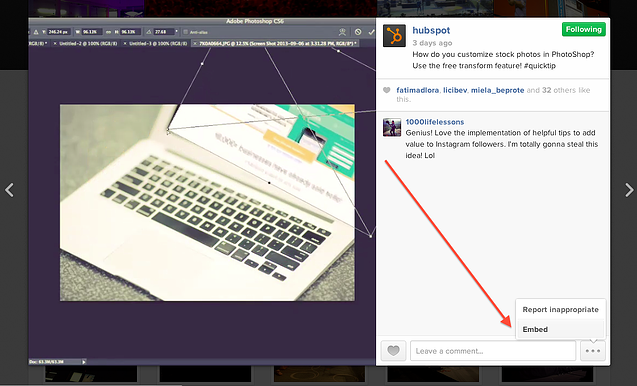Switch to the Untitled-2 document tab
Viewport: 637px width, 386px height.
(x=87, y=43)
